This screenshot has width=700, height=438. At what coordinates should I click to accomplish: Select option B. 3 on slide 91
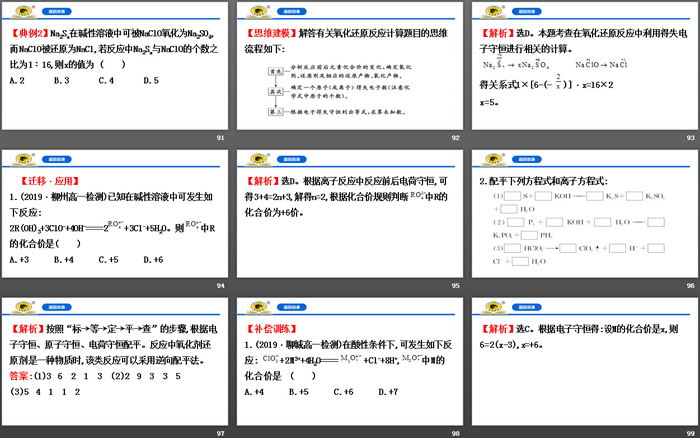[x=62, y=80]
